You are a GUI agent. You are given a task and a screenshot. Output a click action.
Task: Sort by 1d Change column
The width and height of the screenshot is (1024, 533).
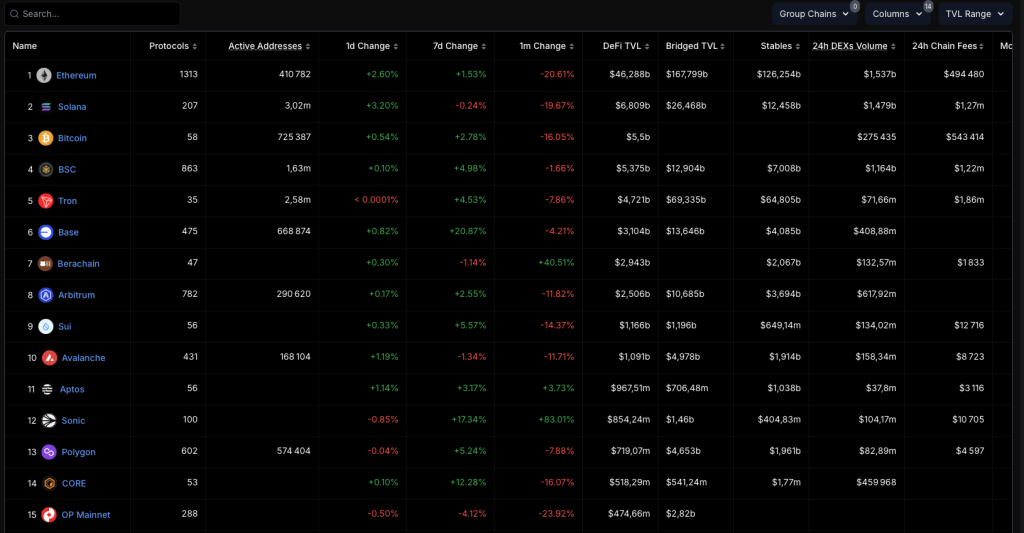(x=372, y=46)
